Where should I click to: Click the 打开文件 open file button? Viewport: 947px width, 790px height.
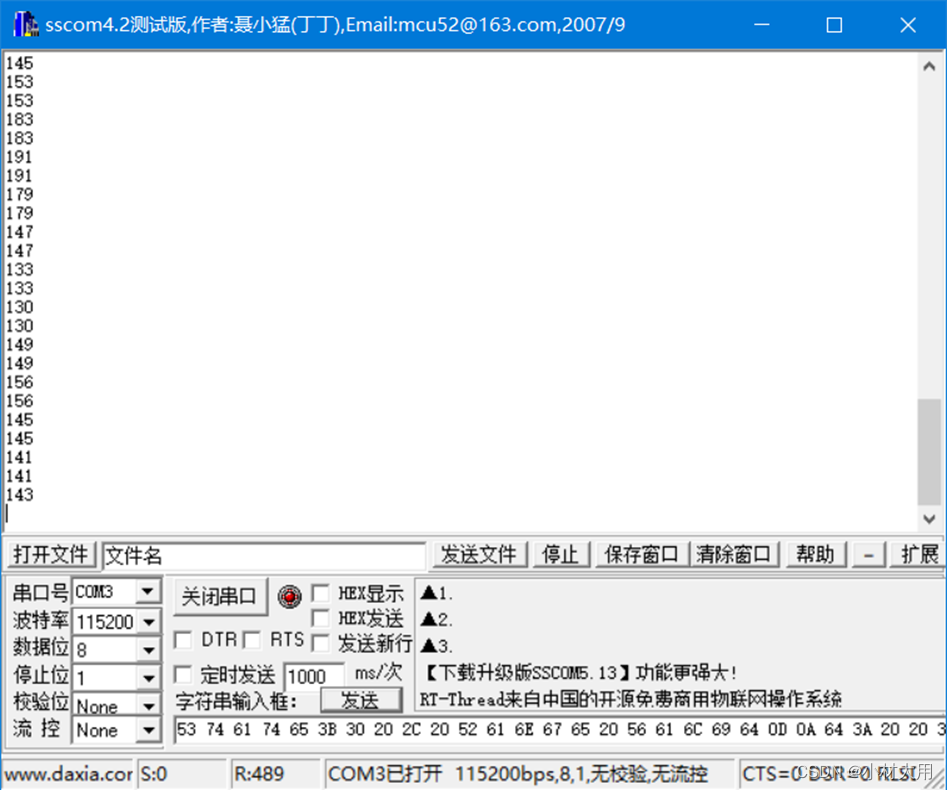[x=51, y=554]
